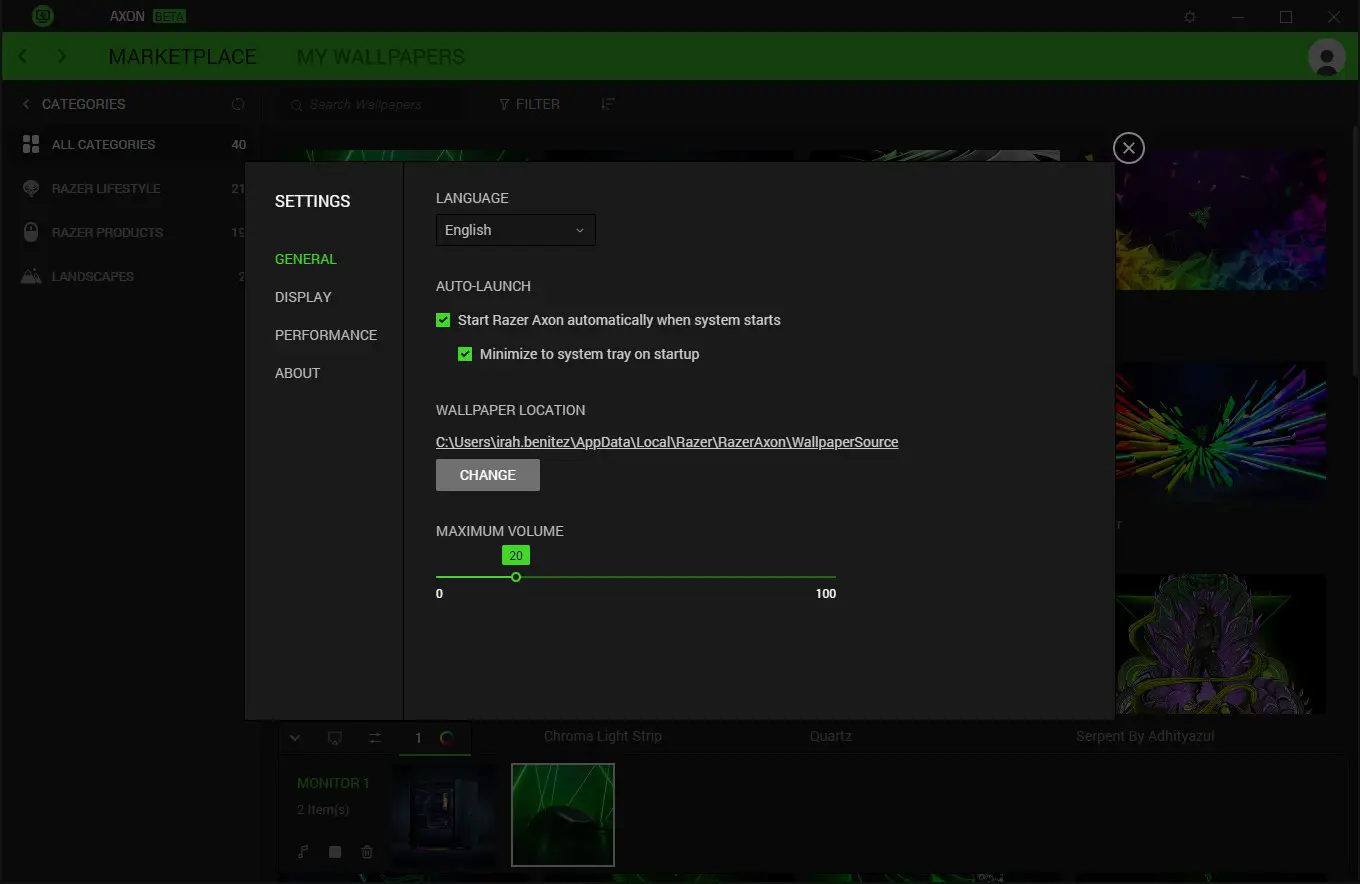Toggle minimize to system tray checkbox

pyautogui.click(x=465, y=354)
